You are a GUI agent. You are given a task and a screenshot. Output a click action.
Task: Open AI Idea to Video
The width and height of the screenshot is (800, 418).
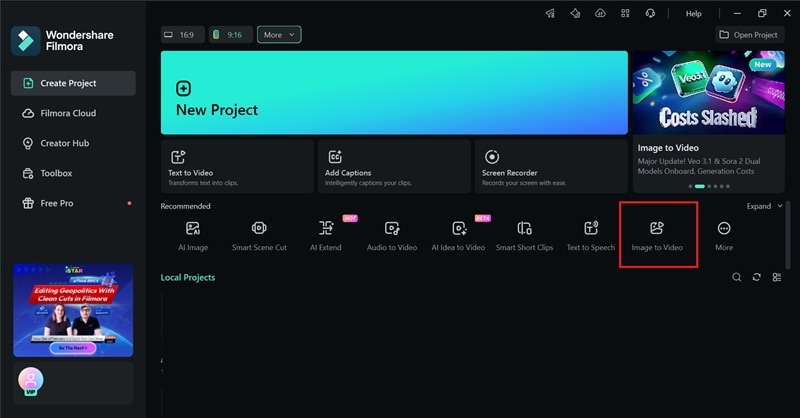[x=458, y=236]
